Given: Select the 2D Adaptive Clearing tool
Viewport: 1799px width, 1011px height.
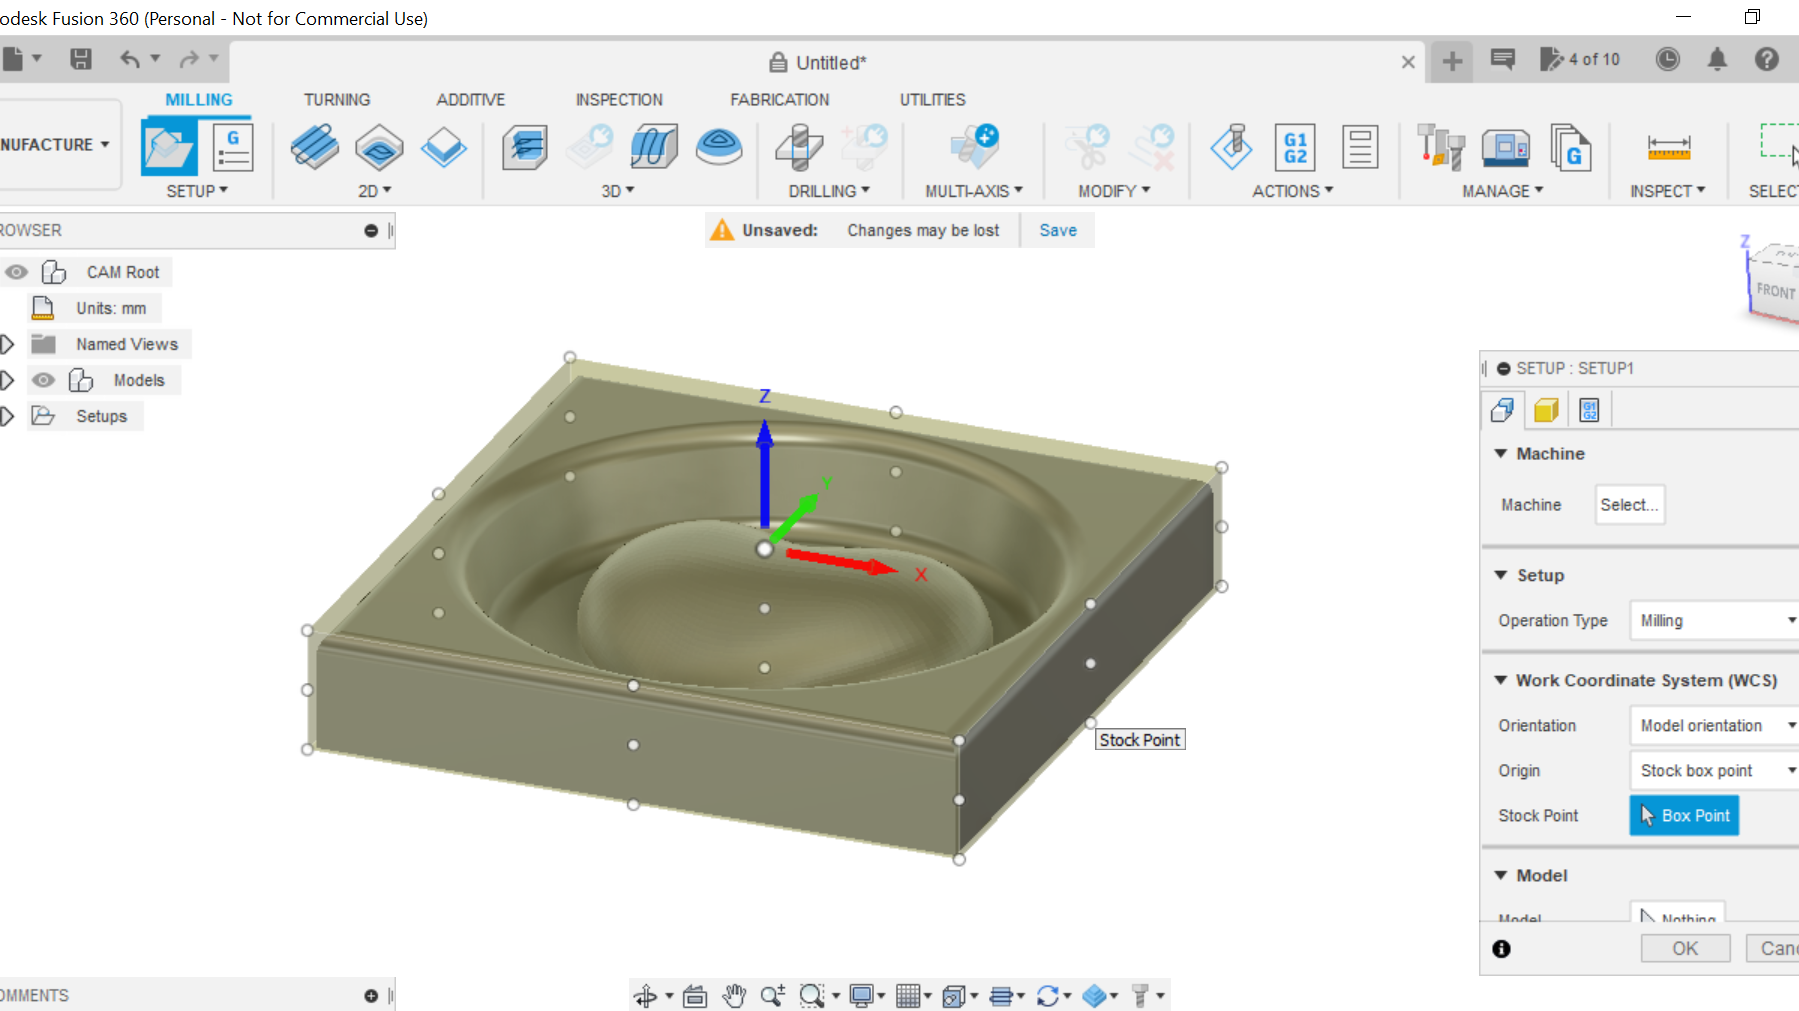Looking at the screenshot, I should click(x=313, y=148).
